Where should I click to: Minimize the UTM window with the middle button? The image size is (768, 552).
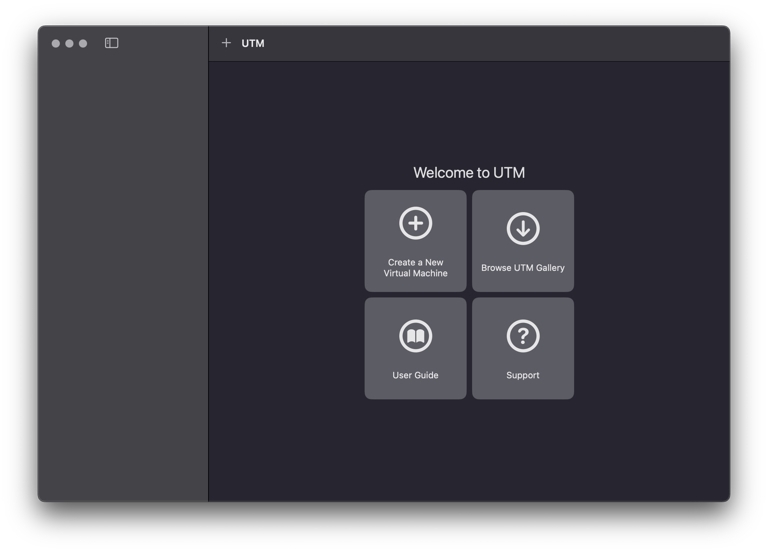tap(69, 43)
